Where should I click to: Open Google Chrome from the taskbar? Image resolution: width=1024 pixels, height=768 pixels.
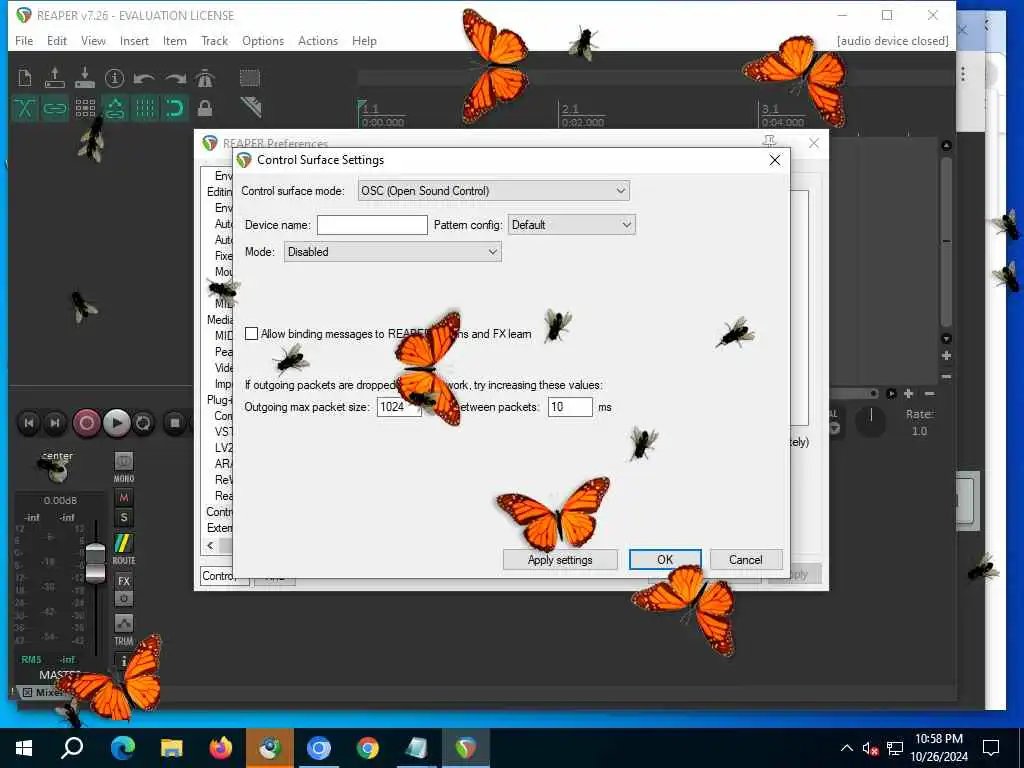click(368, 748)
